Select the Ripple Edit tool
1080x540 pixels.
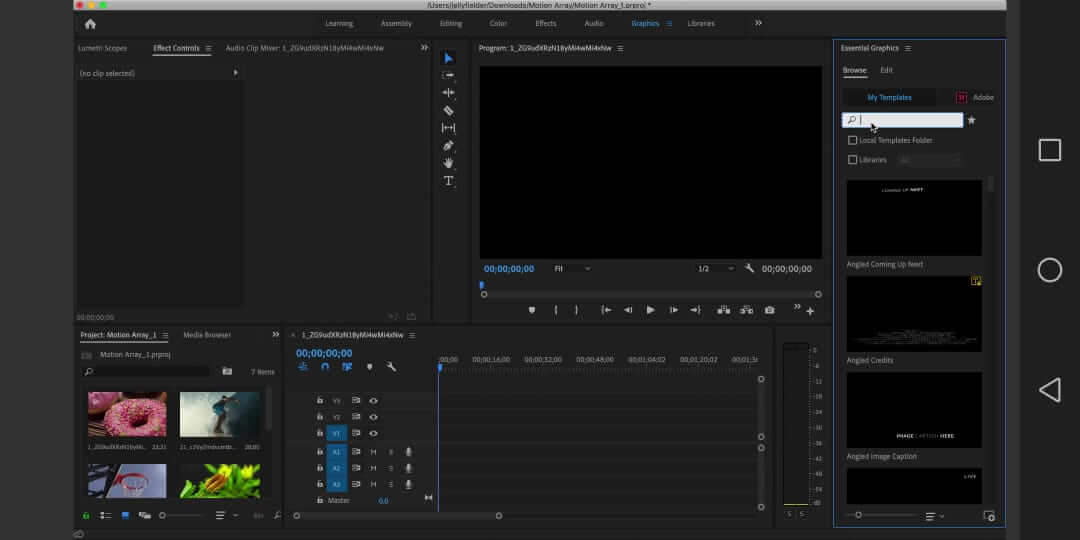448,92
